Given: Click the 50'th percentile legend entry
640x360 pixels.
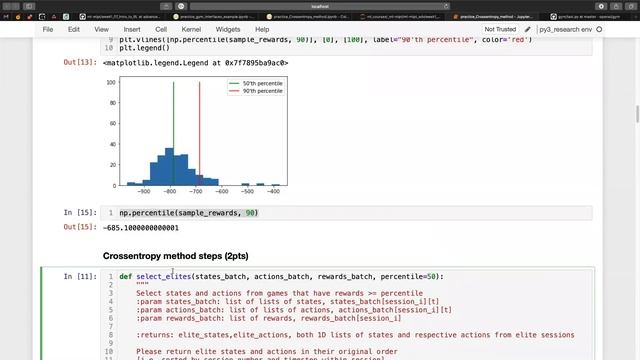Looking at the screenshot, I should (x=256, y=83).
